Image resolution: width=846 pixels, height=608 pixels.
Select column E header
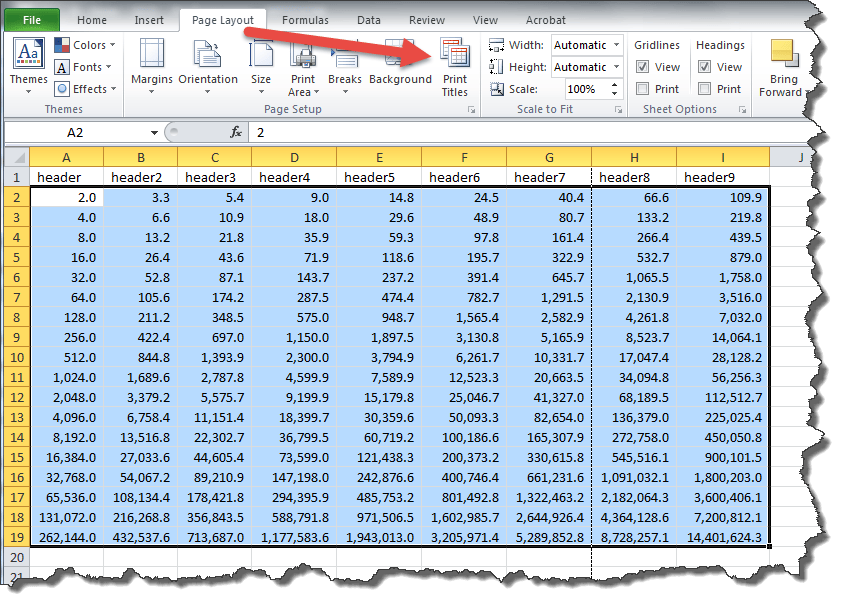(x=379, y=158)
